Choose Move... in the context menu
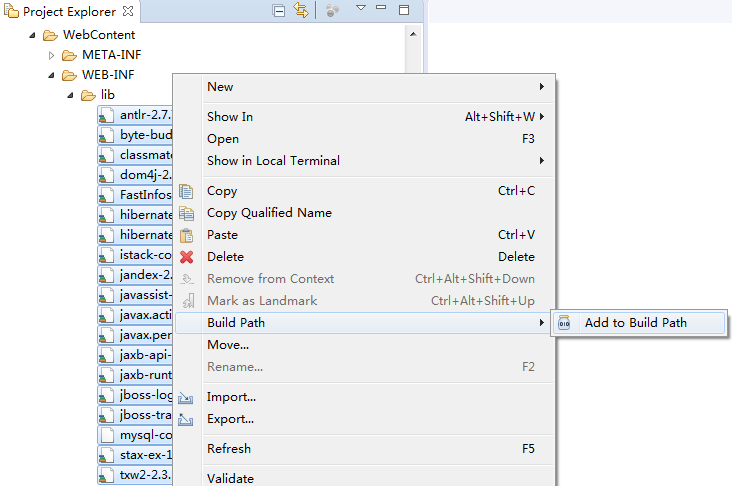The image size is (732, 486). 364,345
